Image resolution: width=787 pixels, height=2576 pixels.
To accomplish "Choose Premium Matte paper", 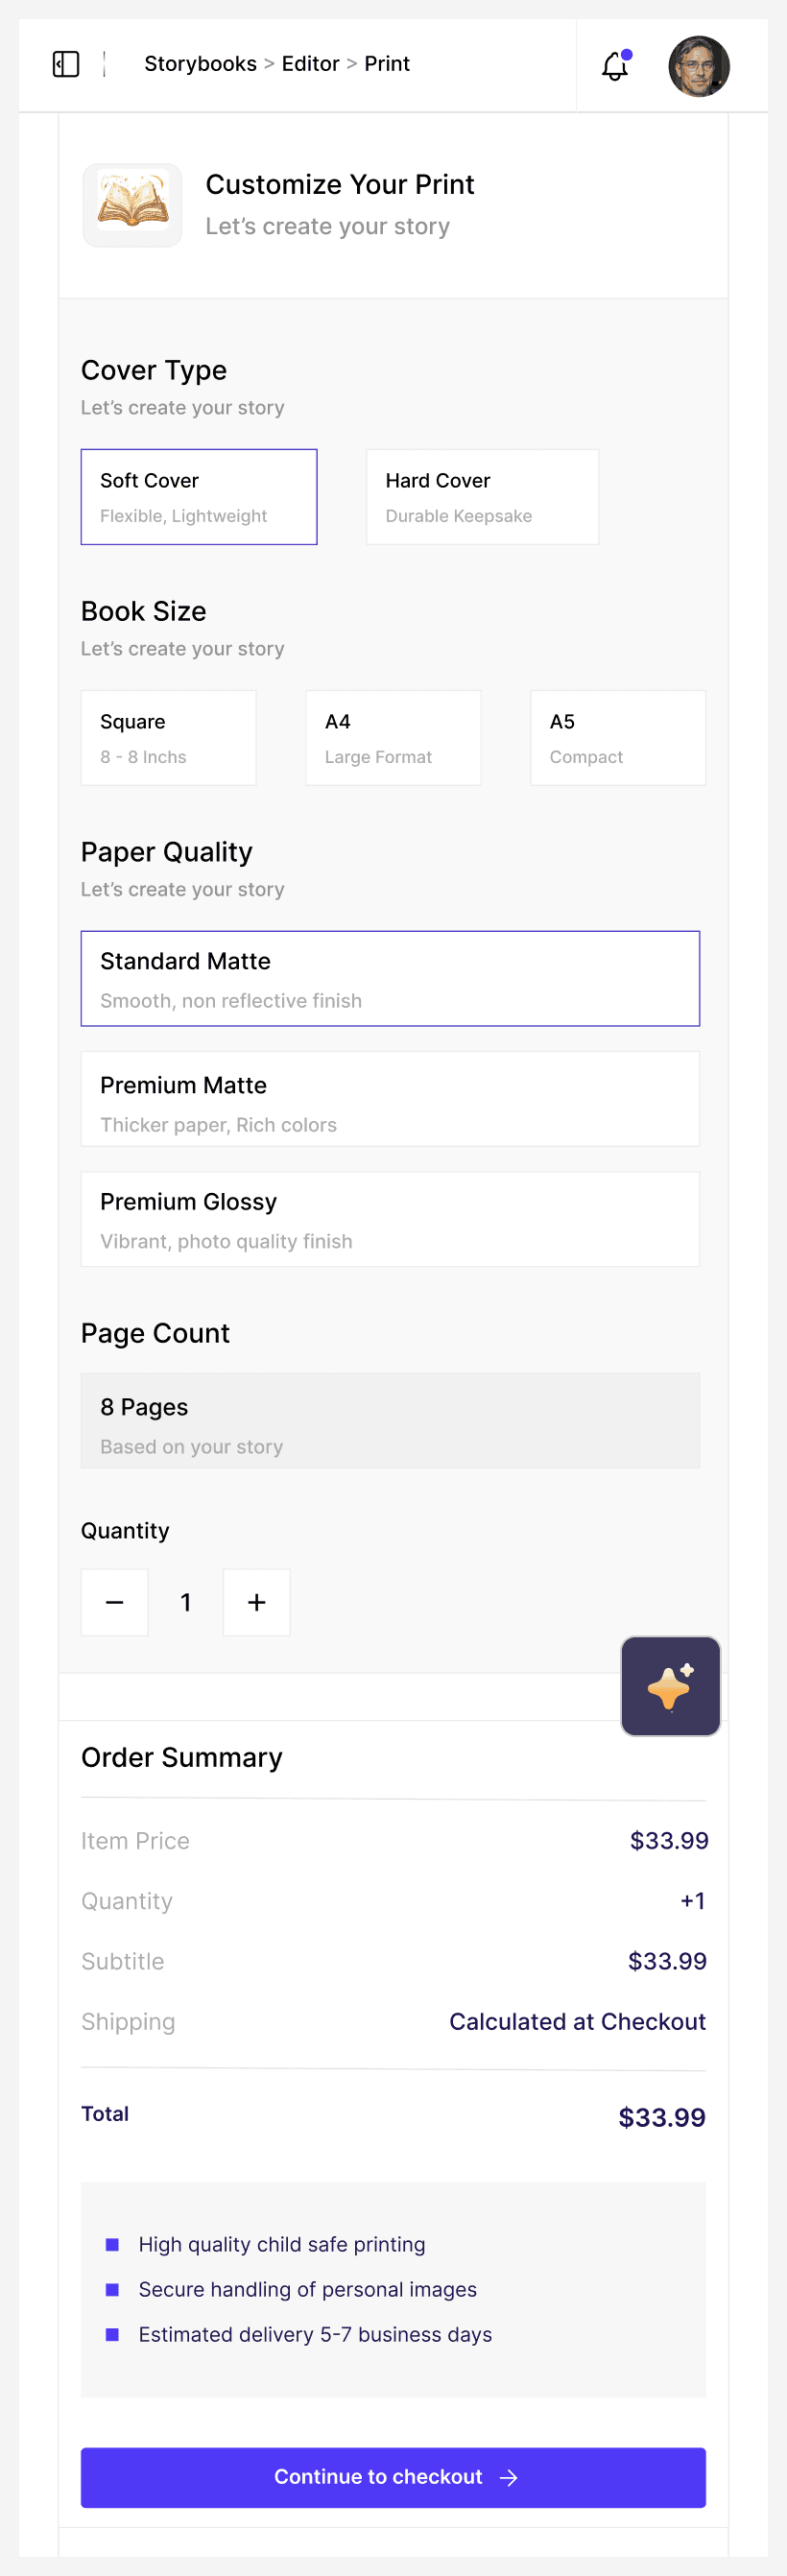I will (390, 1099).
